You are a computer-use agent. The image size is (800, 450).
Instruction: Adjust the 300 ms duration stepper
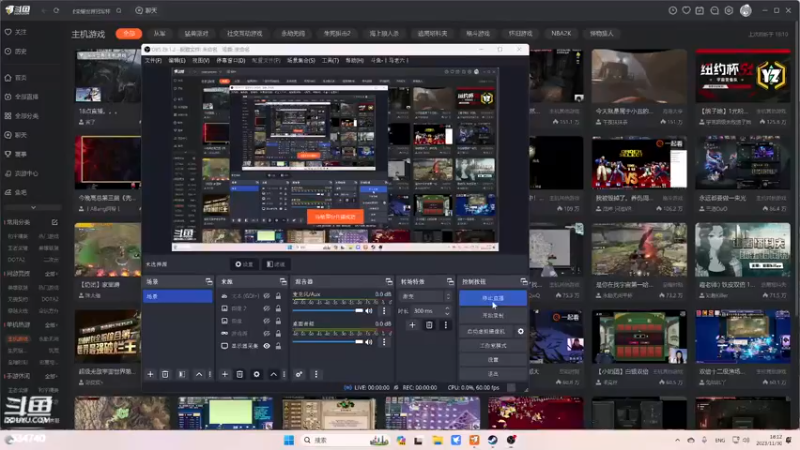pyautogui.click(x=447, y=310)
